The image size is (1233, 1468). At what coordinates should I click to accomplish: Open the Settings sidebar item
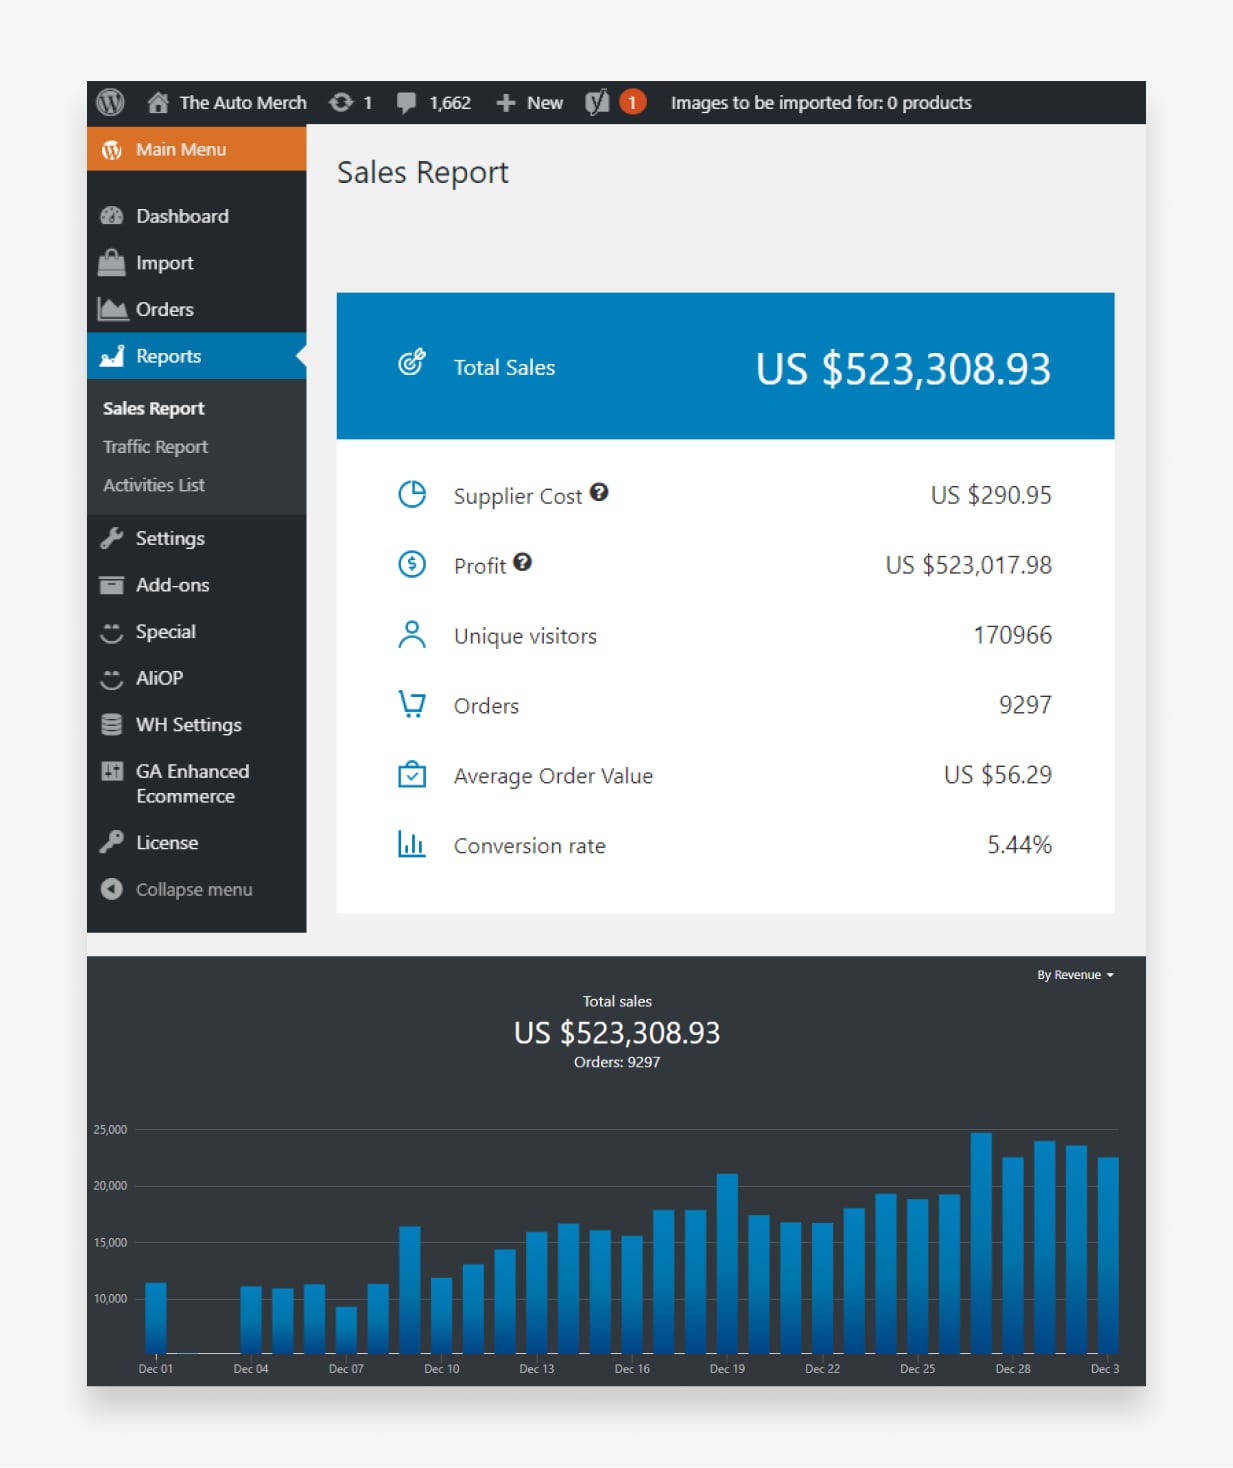(170, 538)
